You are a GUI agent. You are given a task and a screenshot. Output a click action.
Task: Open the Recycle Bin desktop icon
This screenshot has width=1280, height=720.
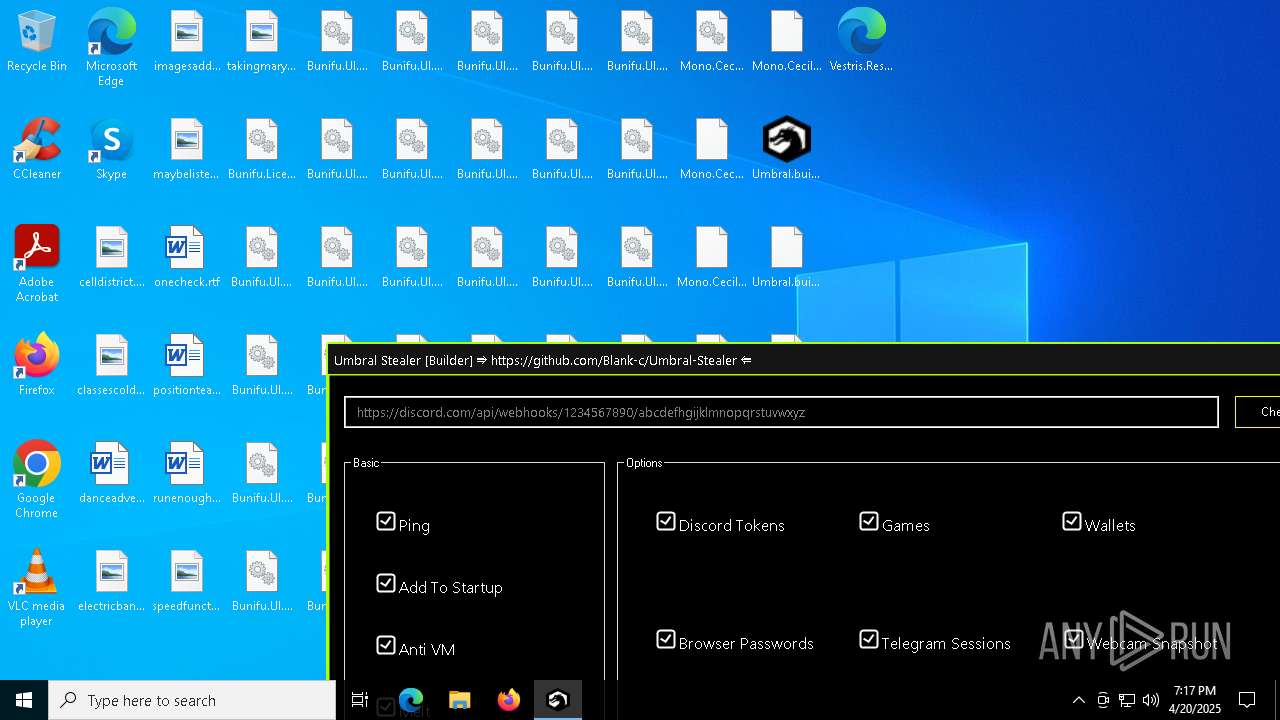[x=37, y=42]
